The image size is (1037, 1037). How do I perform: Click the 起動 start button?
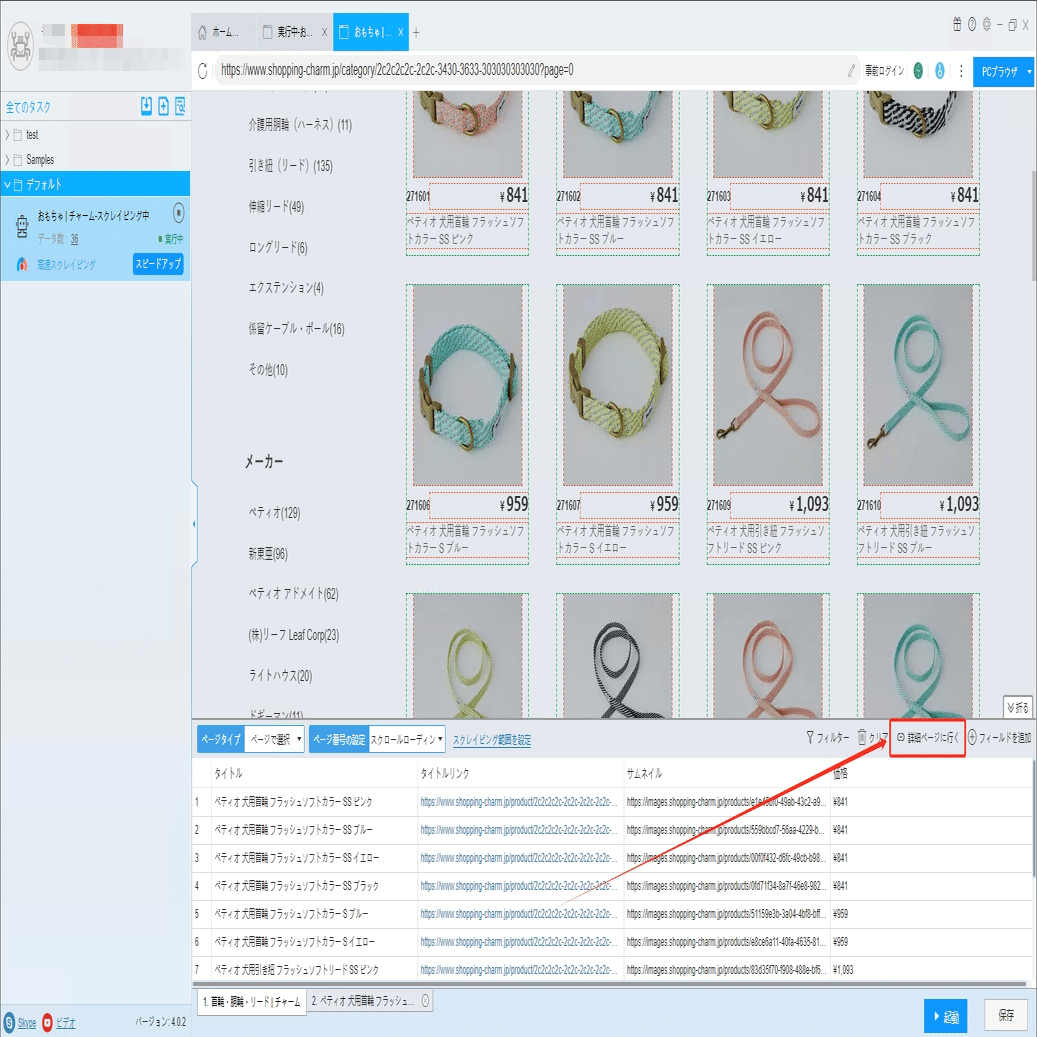point(946,1016)
